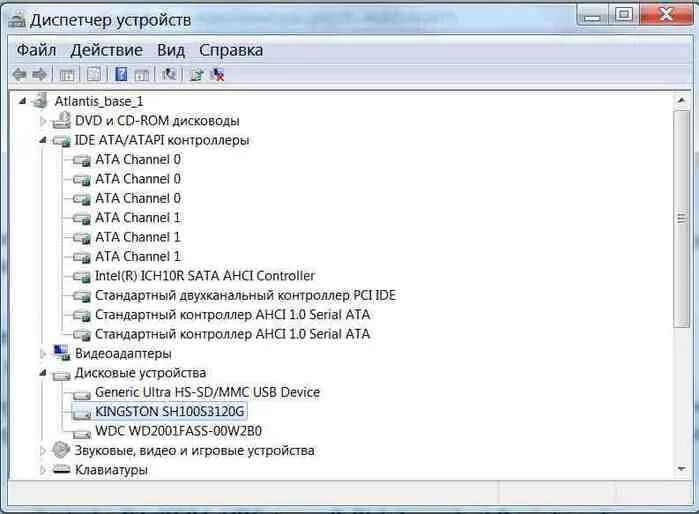This screenshot has width=699, height=514.
Task: Click the Device Manager title bar icon
Action: coord(17,20)
